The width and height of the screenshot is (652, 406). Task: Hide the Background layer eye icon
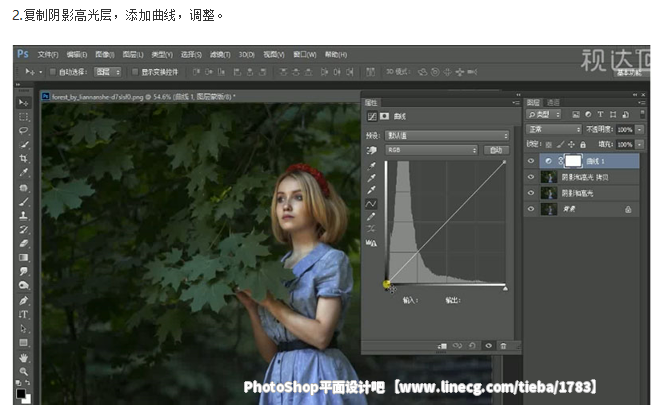click(531, 209)
